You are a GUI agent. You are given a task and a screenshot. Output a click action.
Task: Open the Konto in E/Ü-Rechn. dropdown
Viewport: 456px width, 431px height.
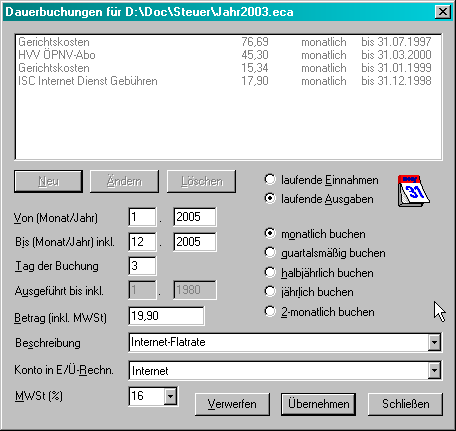point(434,370)
